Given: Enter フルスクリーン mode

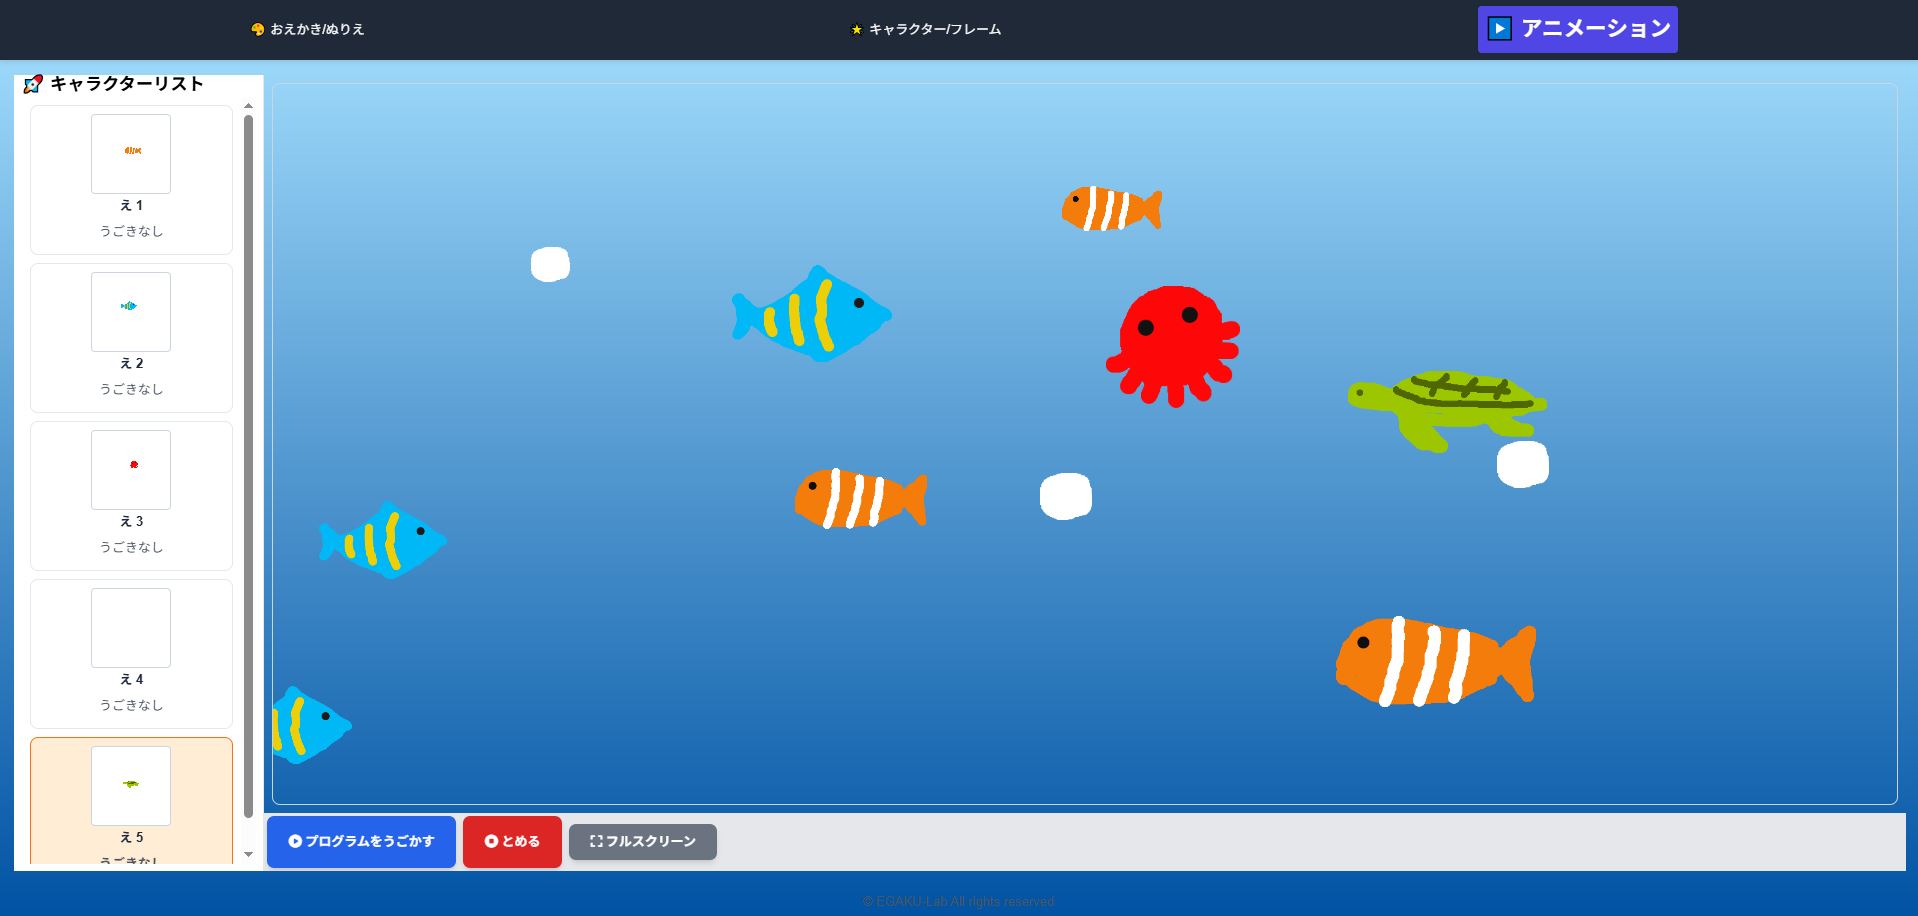Looking at the screenshot, I should [x=642, y=842].
